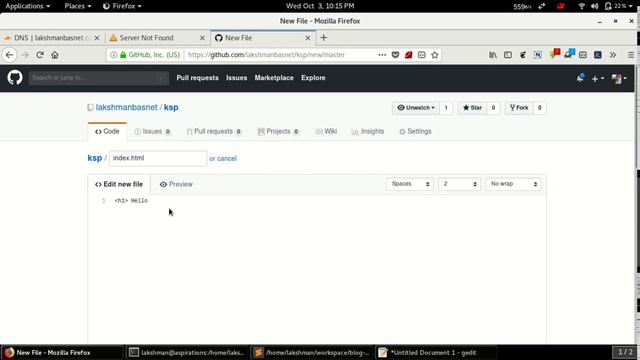The image size is (640, 360).
Task: Close the Server Not Found tab
Action: (202, 38)
